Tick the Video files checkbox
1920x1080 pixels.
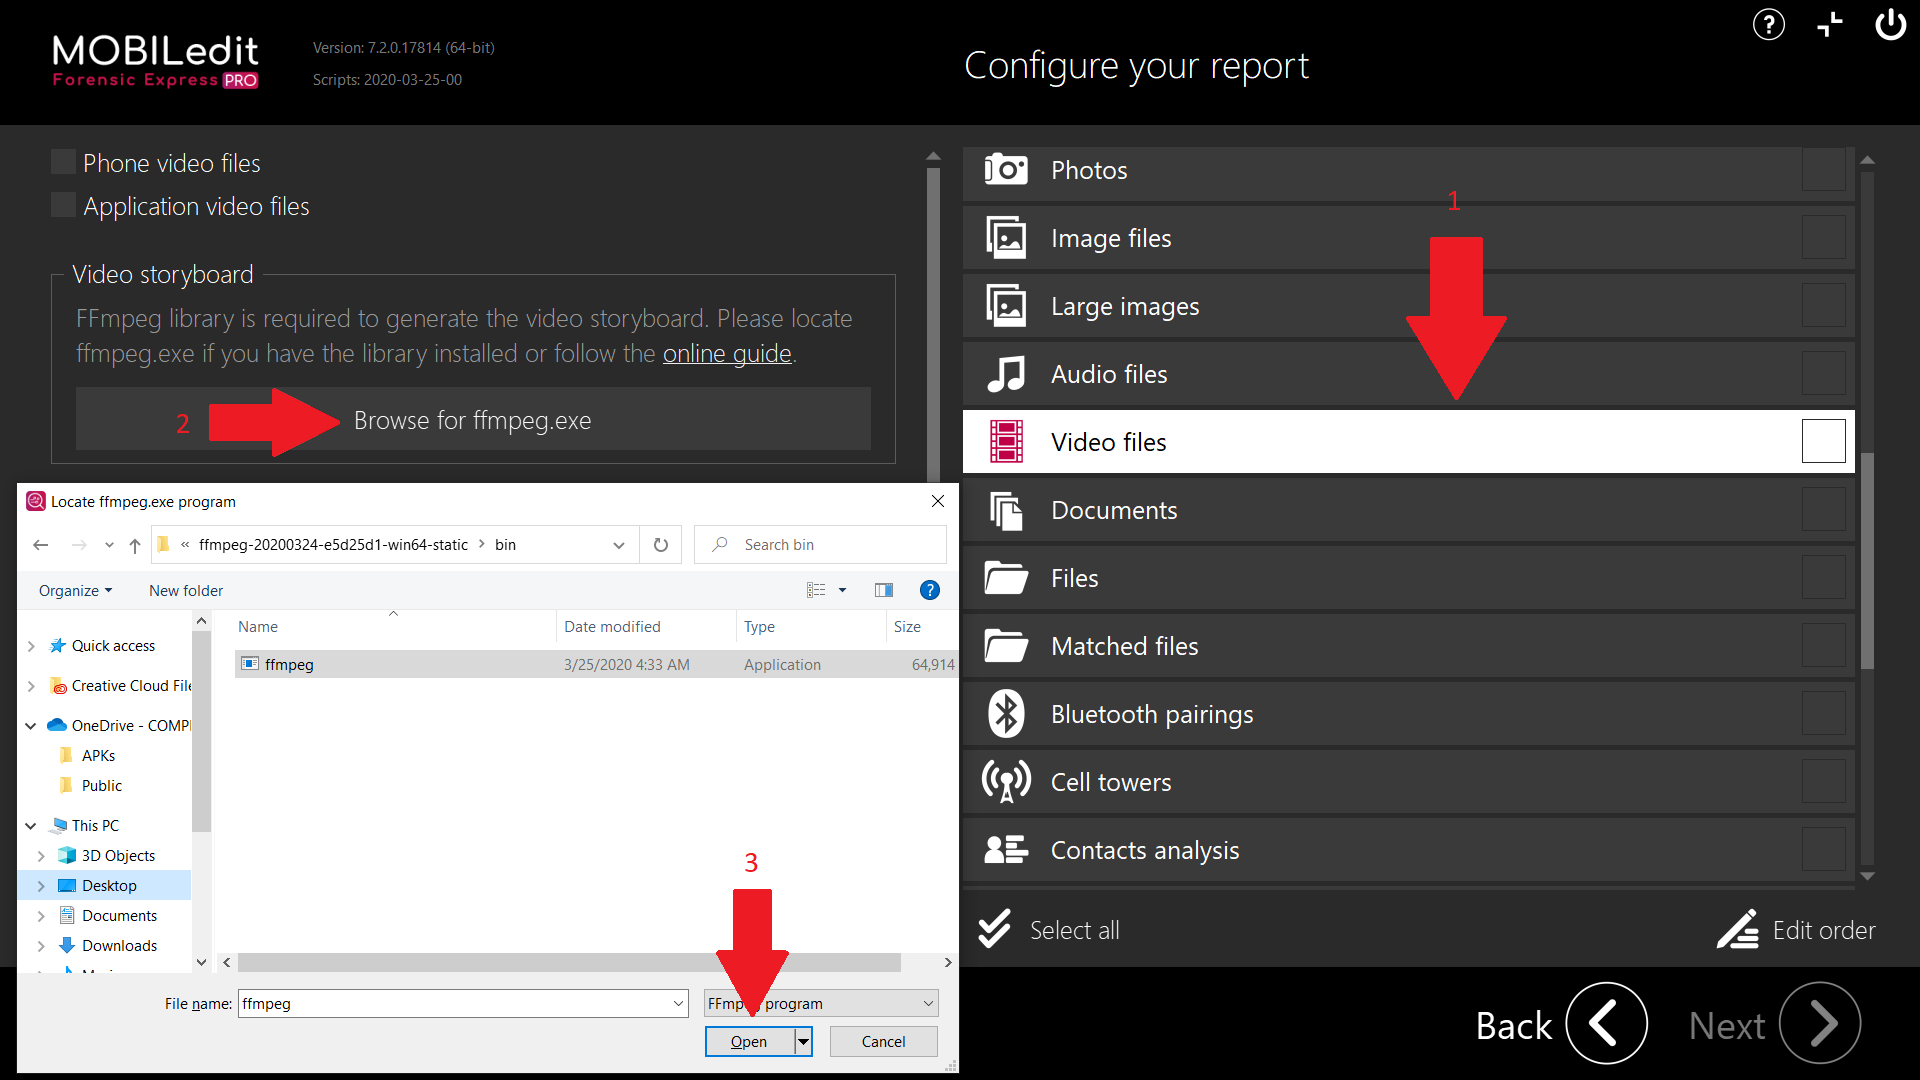[1823, 441]
